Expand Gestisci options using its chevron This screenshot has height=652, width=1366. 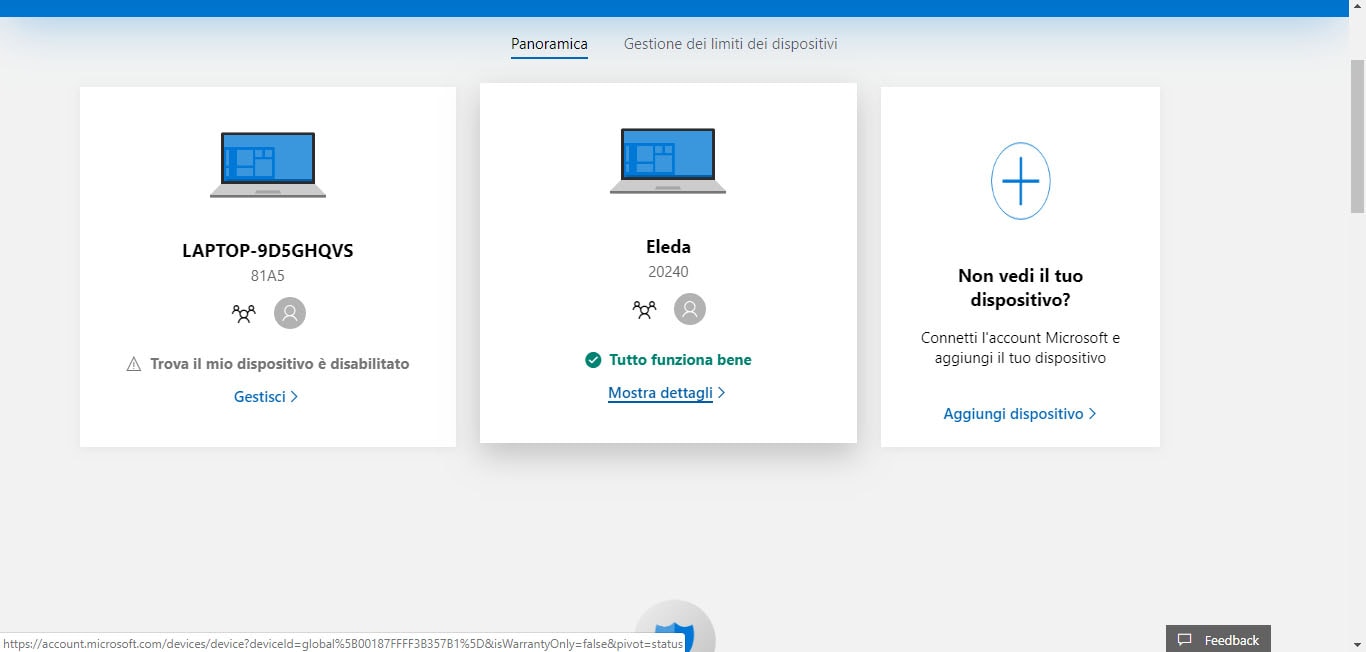[295, 396]
